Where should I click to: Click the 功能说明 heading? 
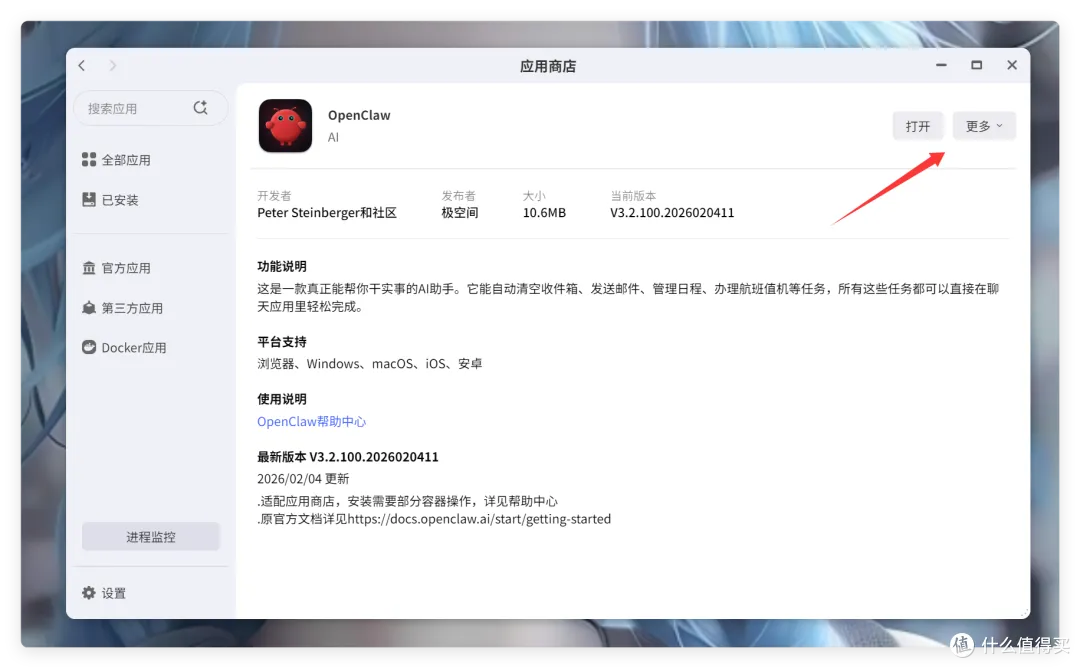point(282,267)
